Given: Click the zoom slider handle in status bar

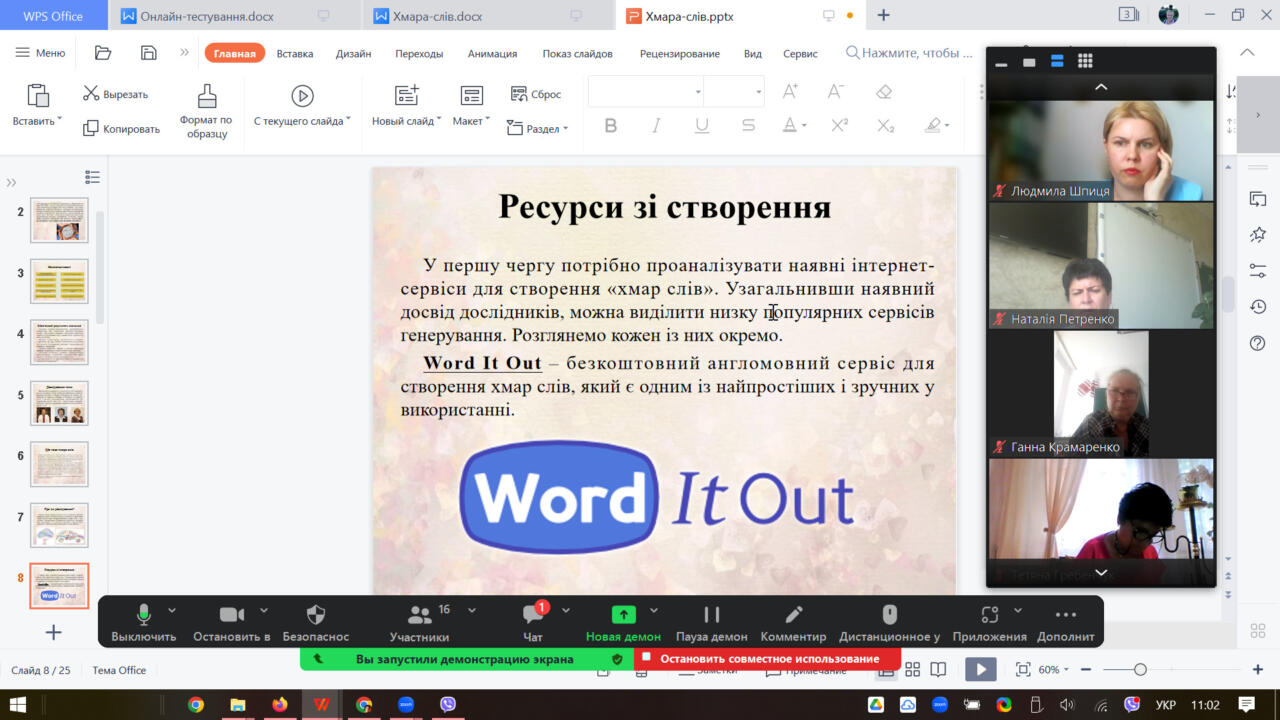Looking at the screenshot, I should (1140, 669).
